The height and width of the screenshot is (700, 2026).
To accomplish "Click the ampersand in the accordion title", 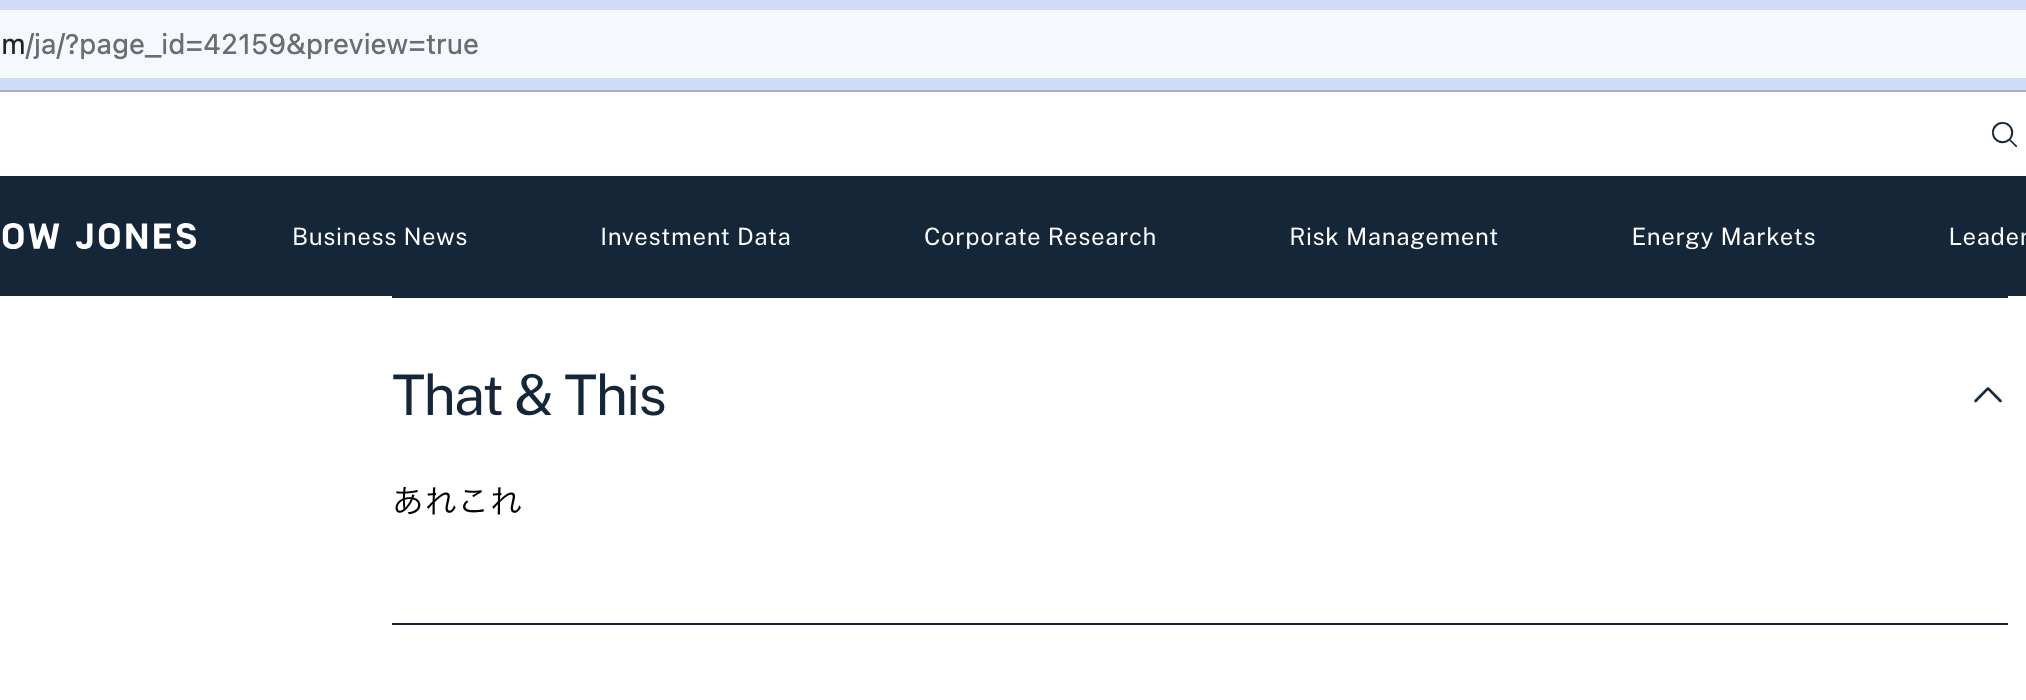I will (x=533, y=395).
